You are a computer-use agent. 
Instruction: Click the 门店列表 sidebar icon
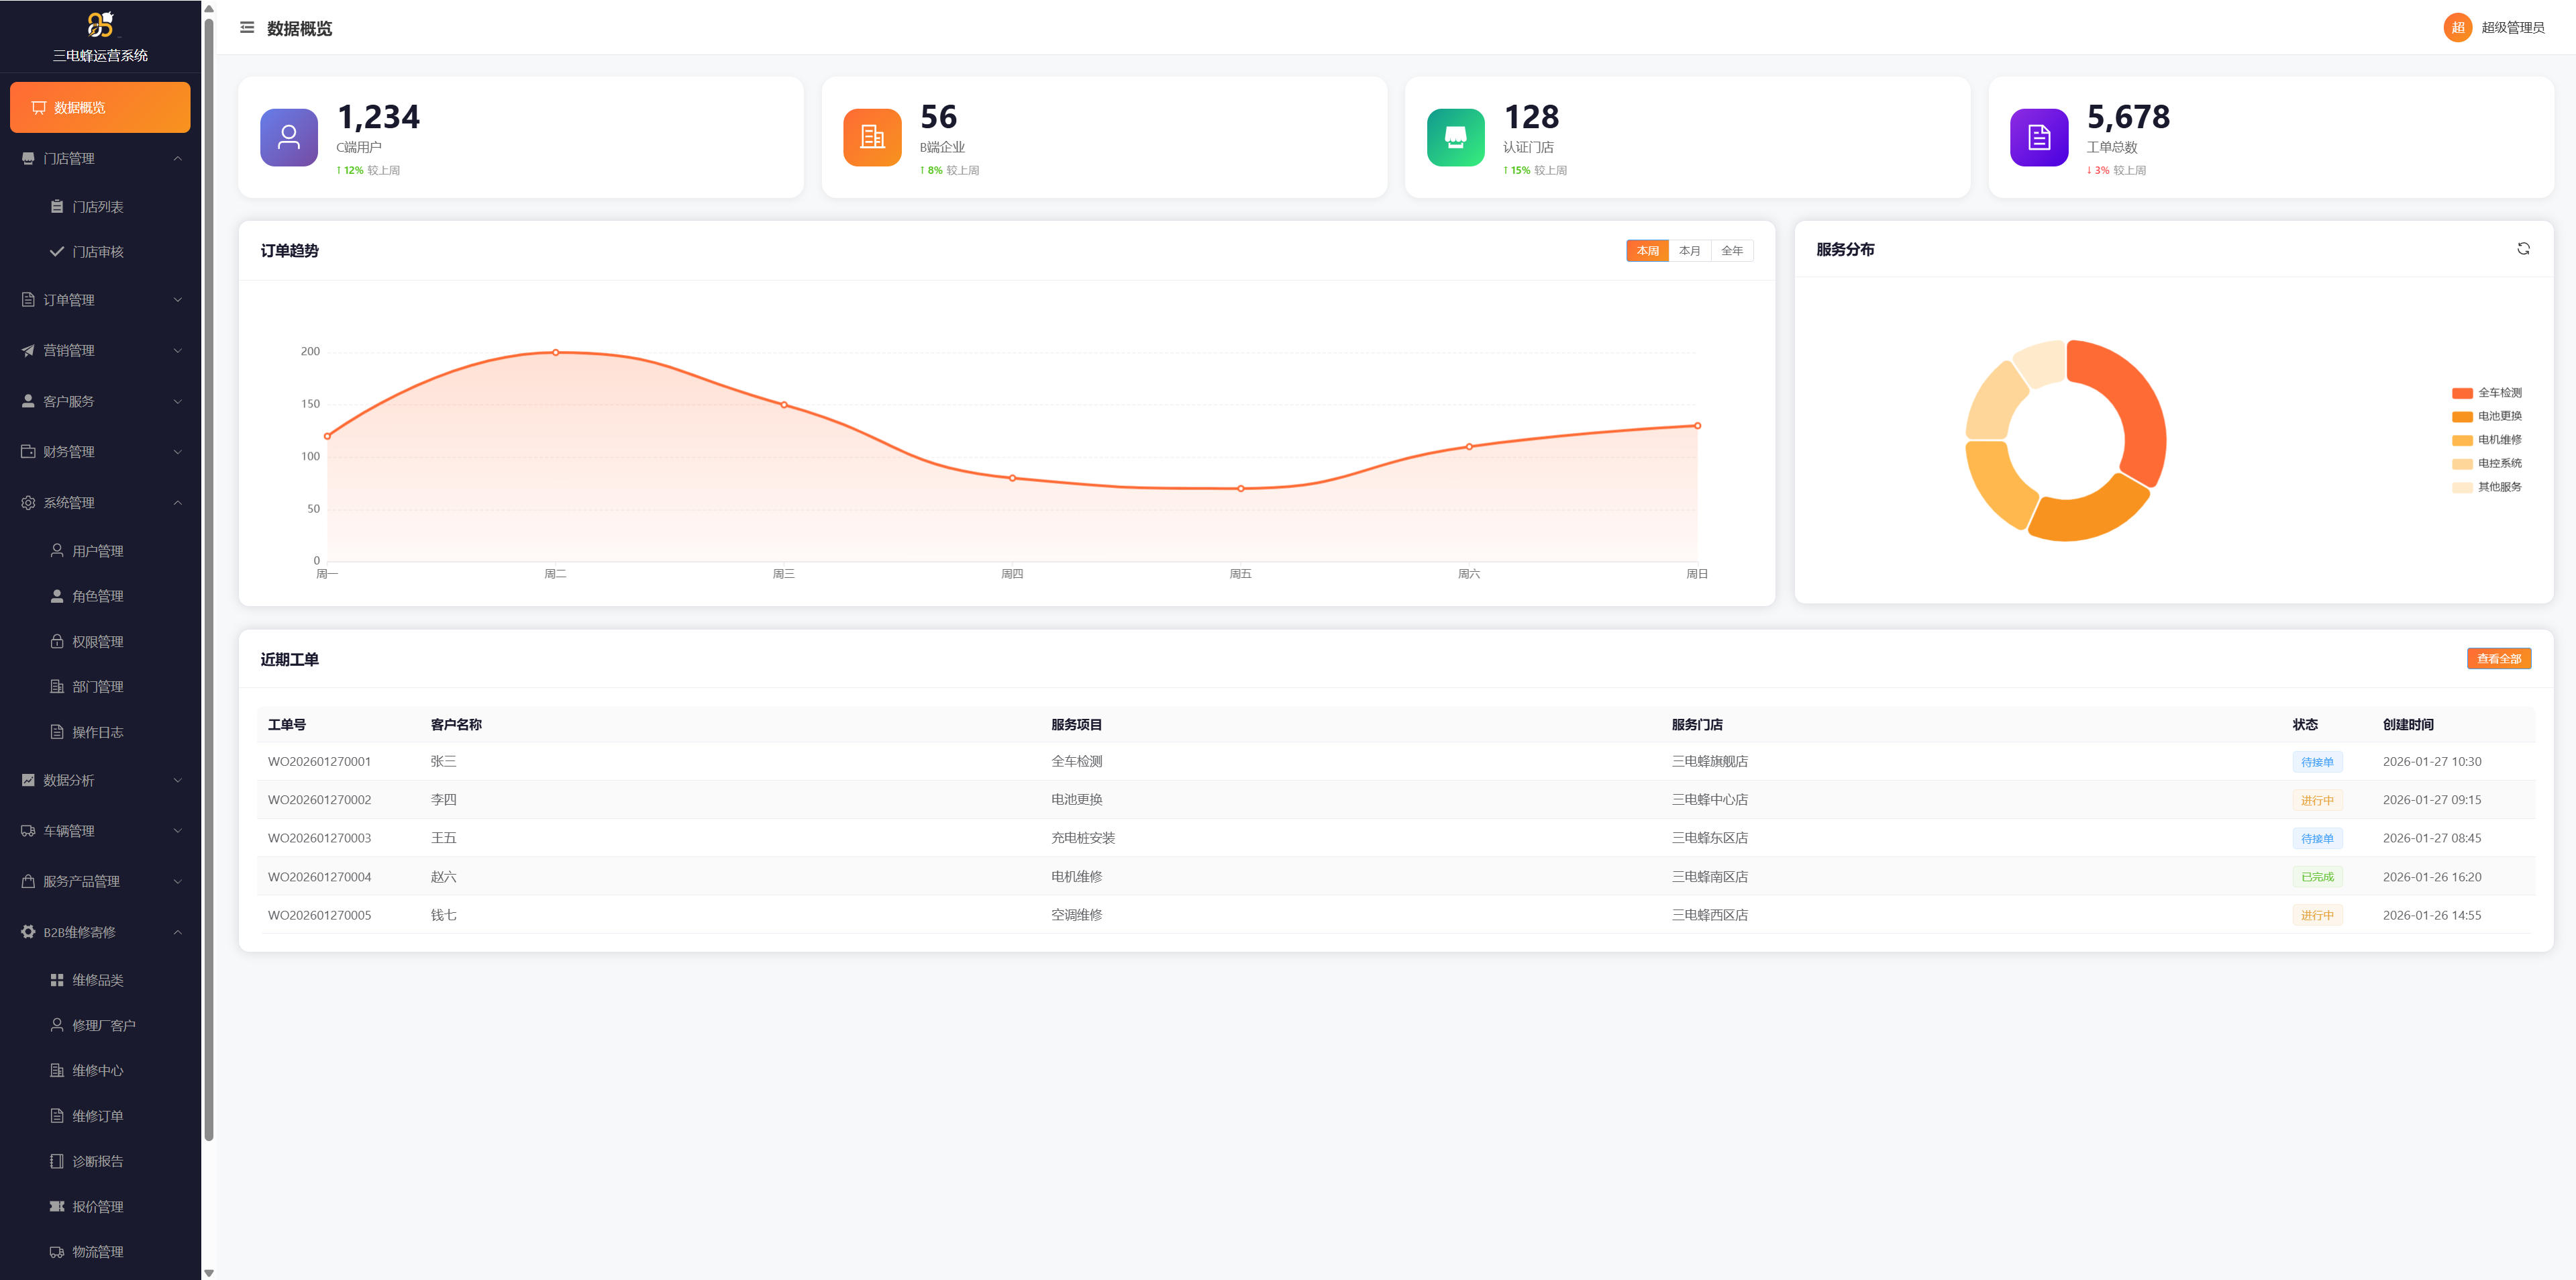pyautogui.click(x=57, y=207)
